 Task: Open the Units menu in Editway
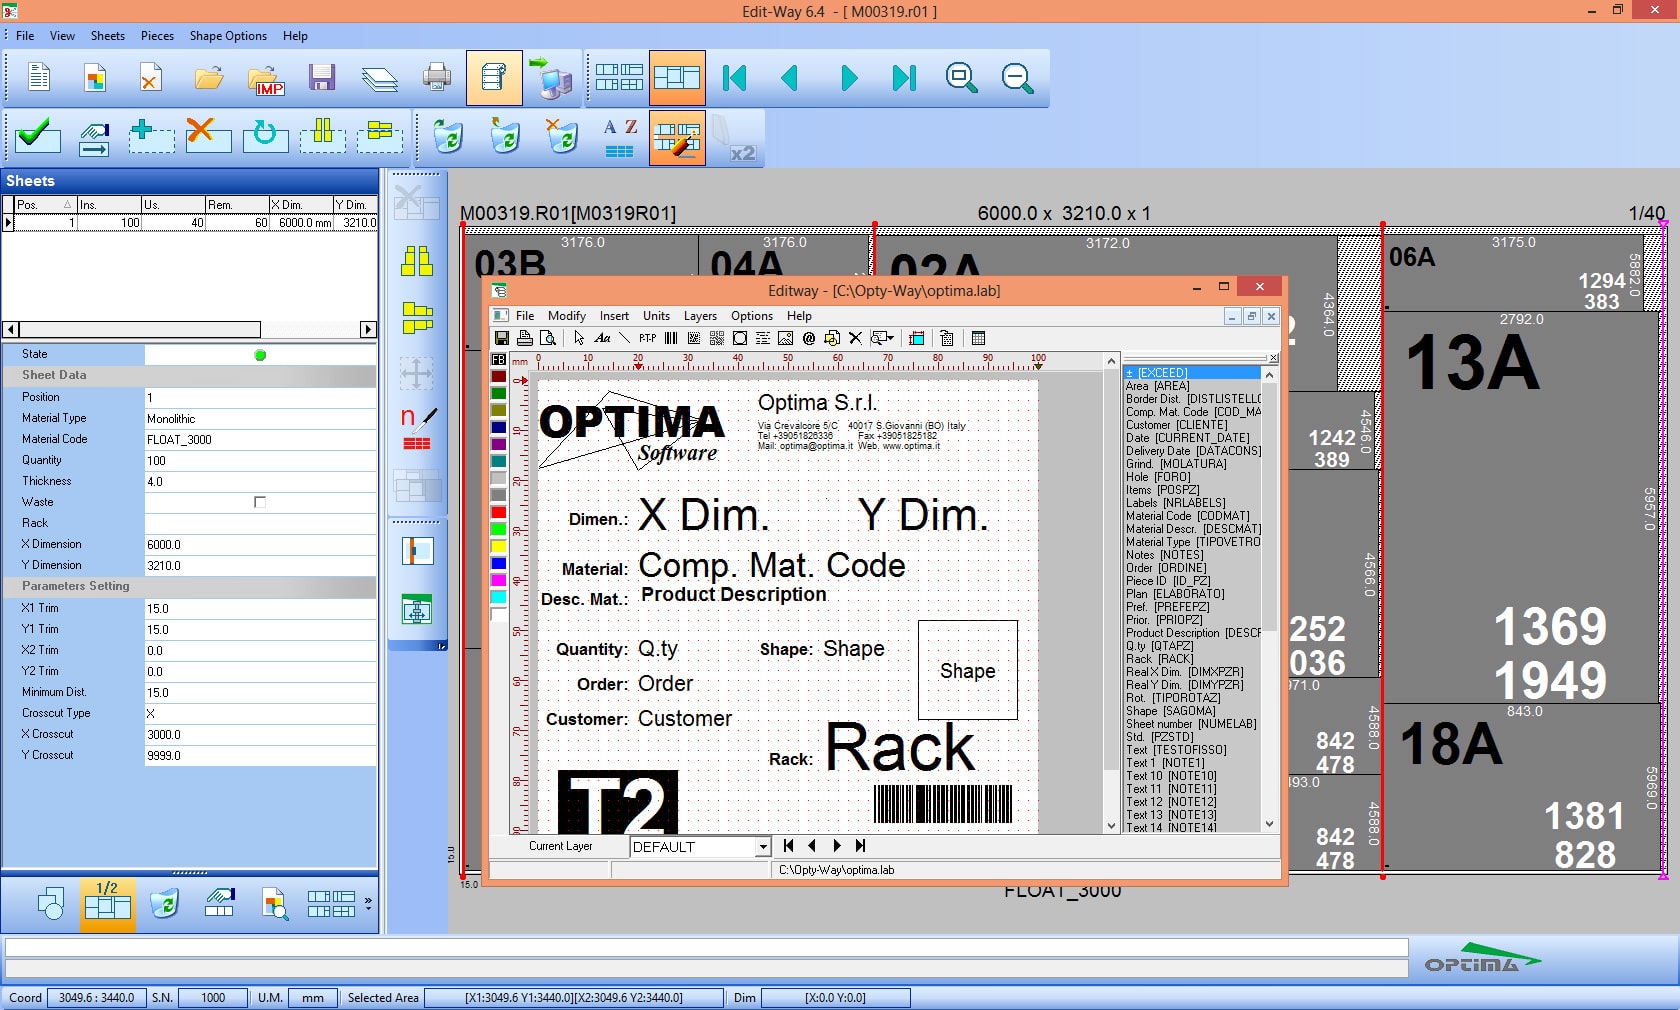656,316
